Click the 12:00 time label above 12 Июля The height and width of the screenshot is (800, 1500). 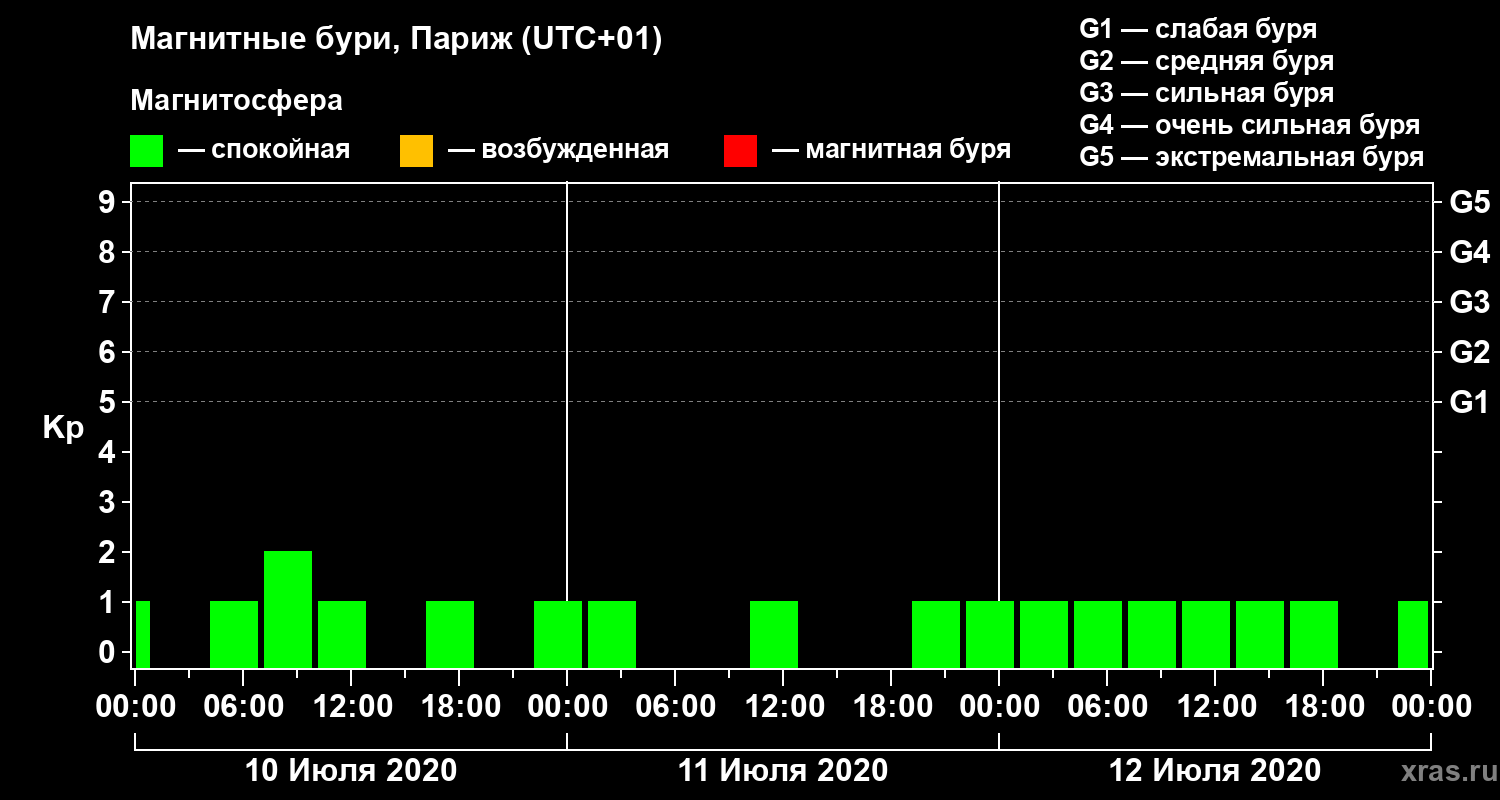1215,707
